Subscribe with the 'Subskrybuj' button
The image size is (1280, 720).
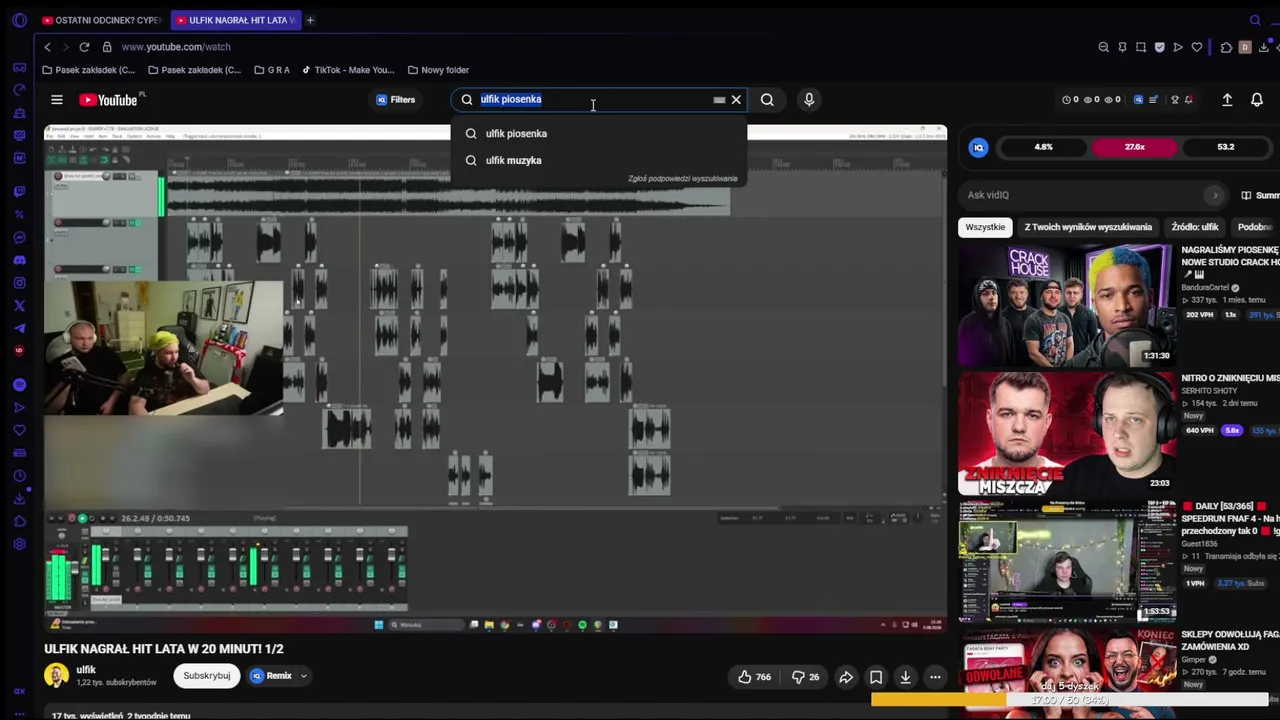coord(207,676)
